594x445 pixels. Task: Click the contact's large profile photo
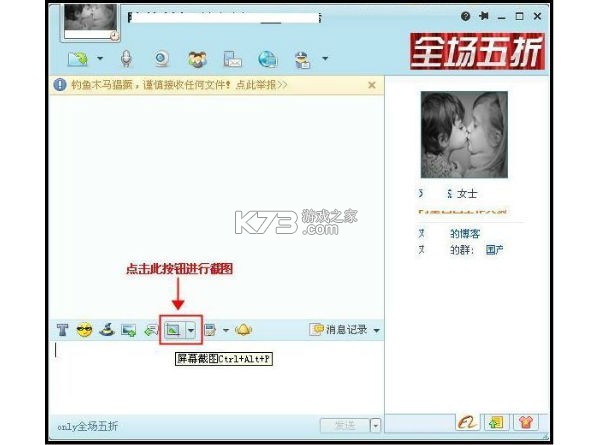[464, 134]
